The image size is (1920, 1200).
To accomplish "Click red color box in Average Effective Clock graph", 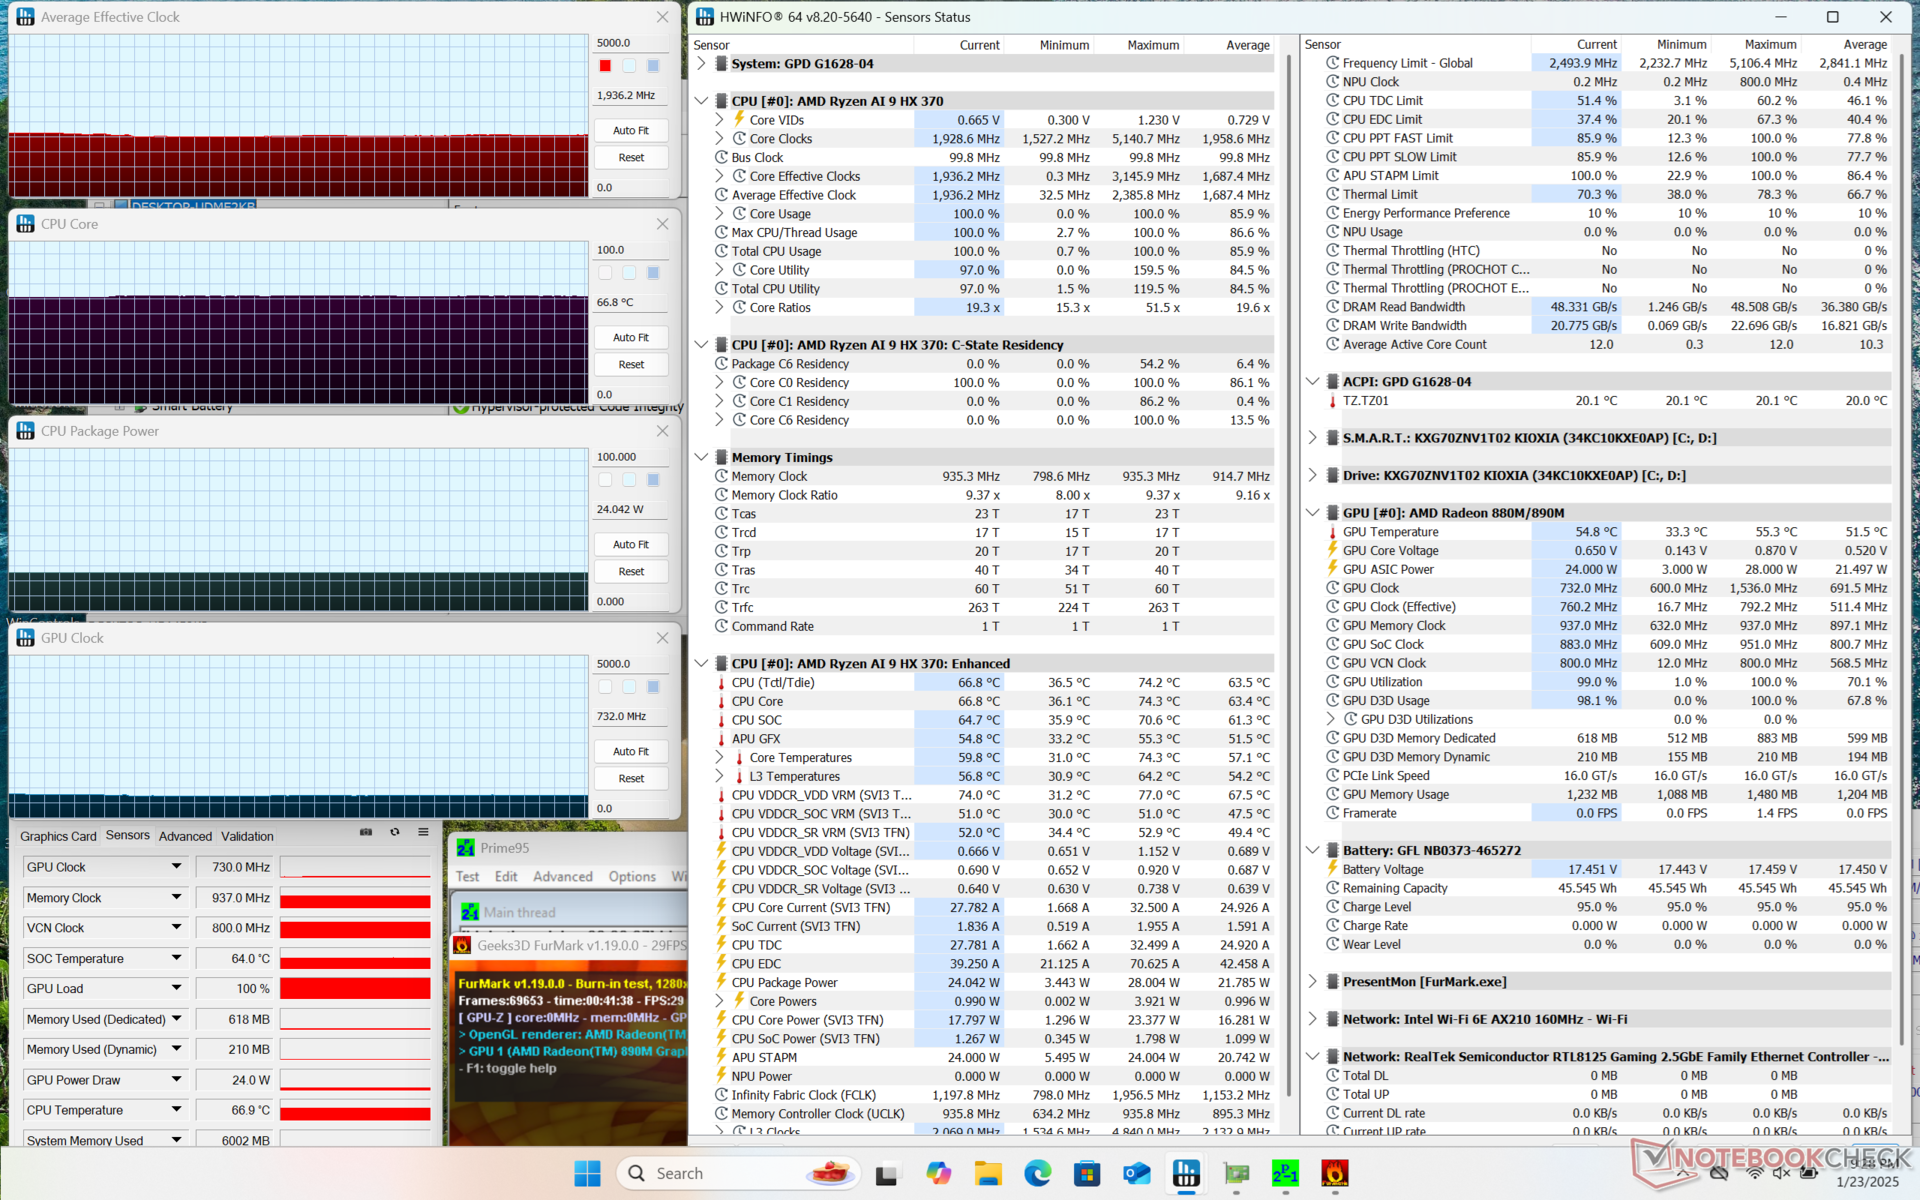I will tap(605, 66).
